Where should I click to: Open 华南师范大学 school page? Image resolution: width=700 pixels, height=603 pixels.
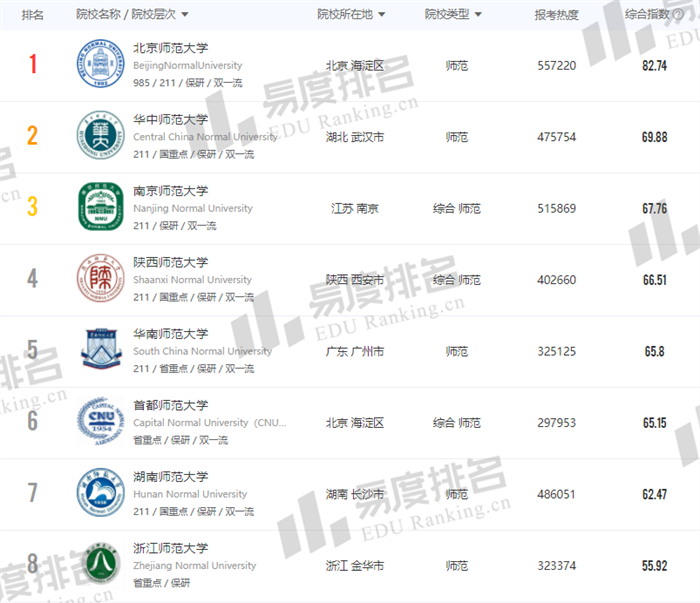click(171, 333)
